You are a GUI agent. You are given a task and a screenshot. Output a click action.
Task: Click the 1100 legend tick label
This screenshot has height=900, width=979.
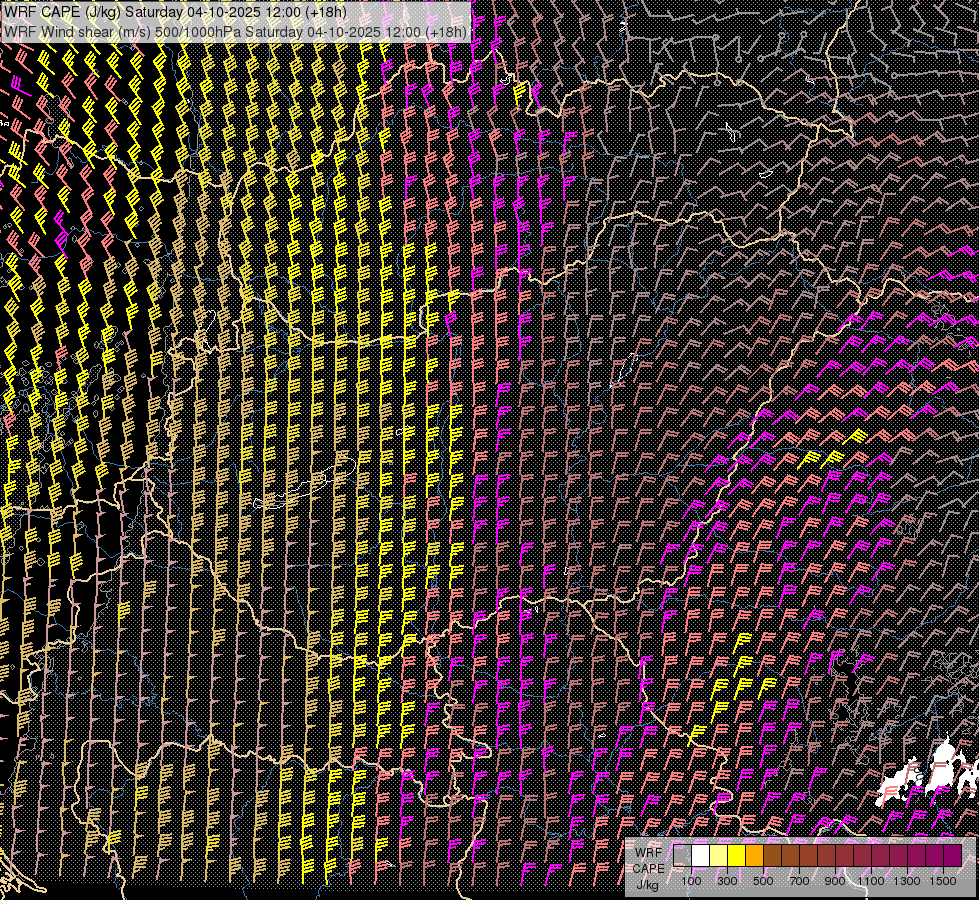(871, 881)
